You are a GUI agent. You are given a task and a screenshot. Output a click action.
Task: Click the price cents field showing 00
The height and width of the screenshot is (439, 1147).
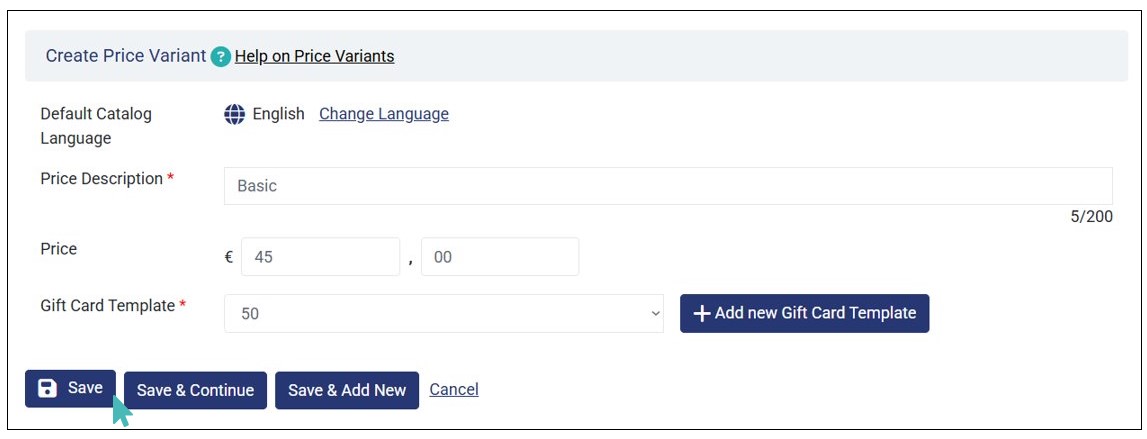(500, 257)
